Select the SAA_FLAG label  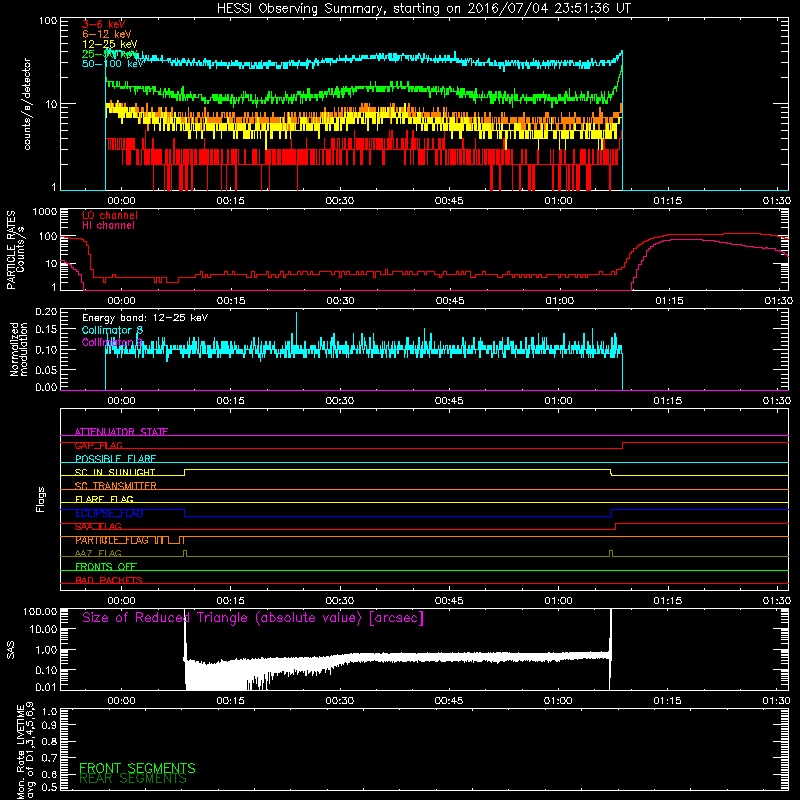tap(98, 526)
